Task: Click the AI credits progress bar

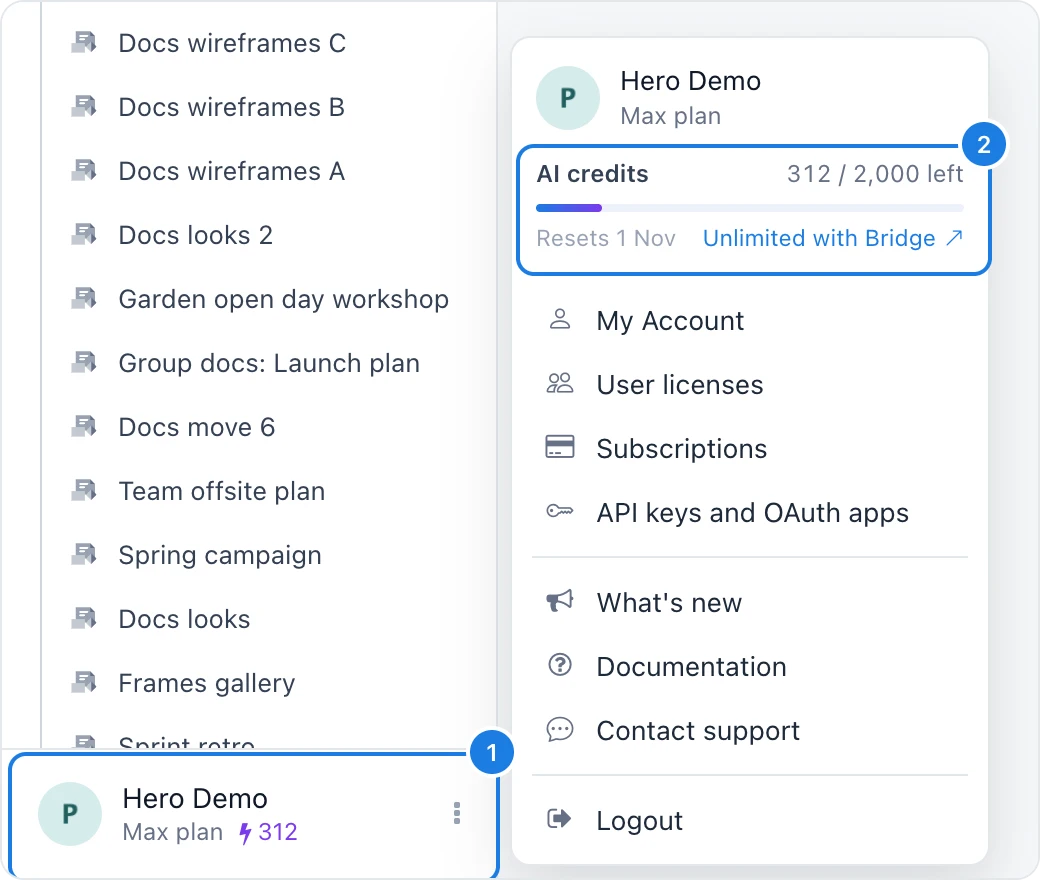Action: pos(749,208)
